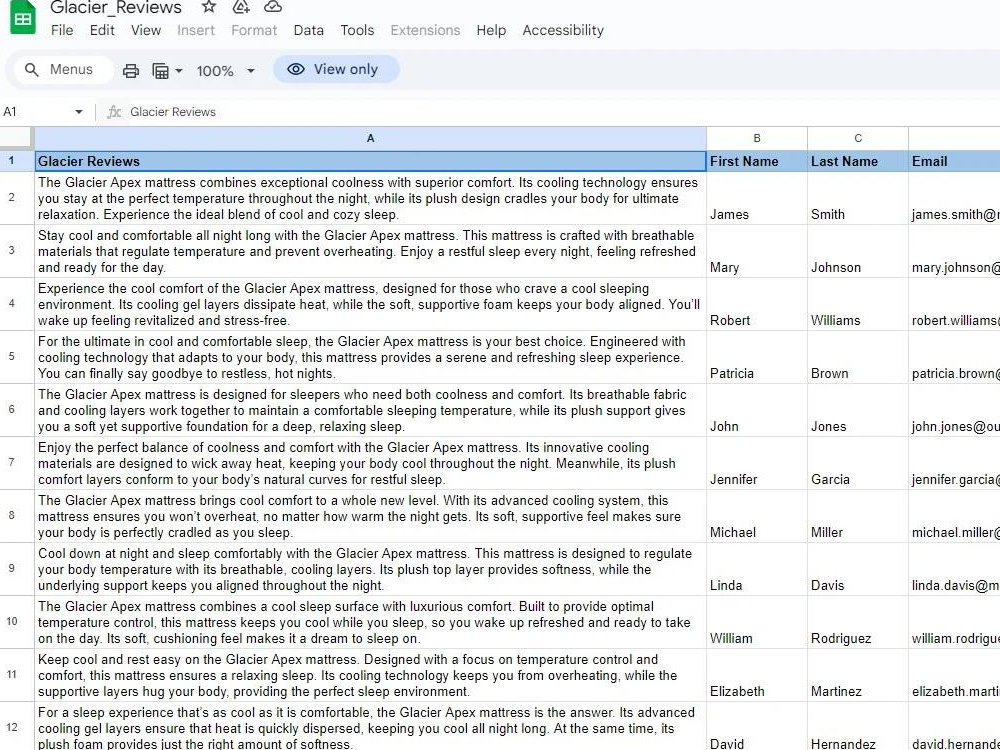Screen dimensions: 1000x750
Task: Open the greyed Insert menu
Action: click(196, 30)
